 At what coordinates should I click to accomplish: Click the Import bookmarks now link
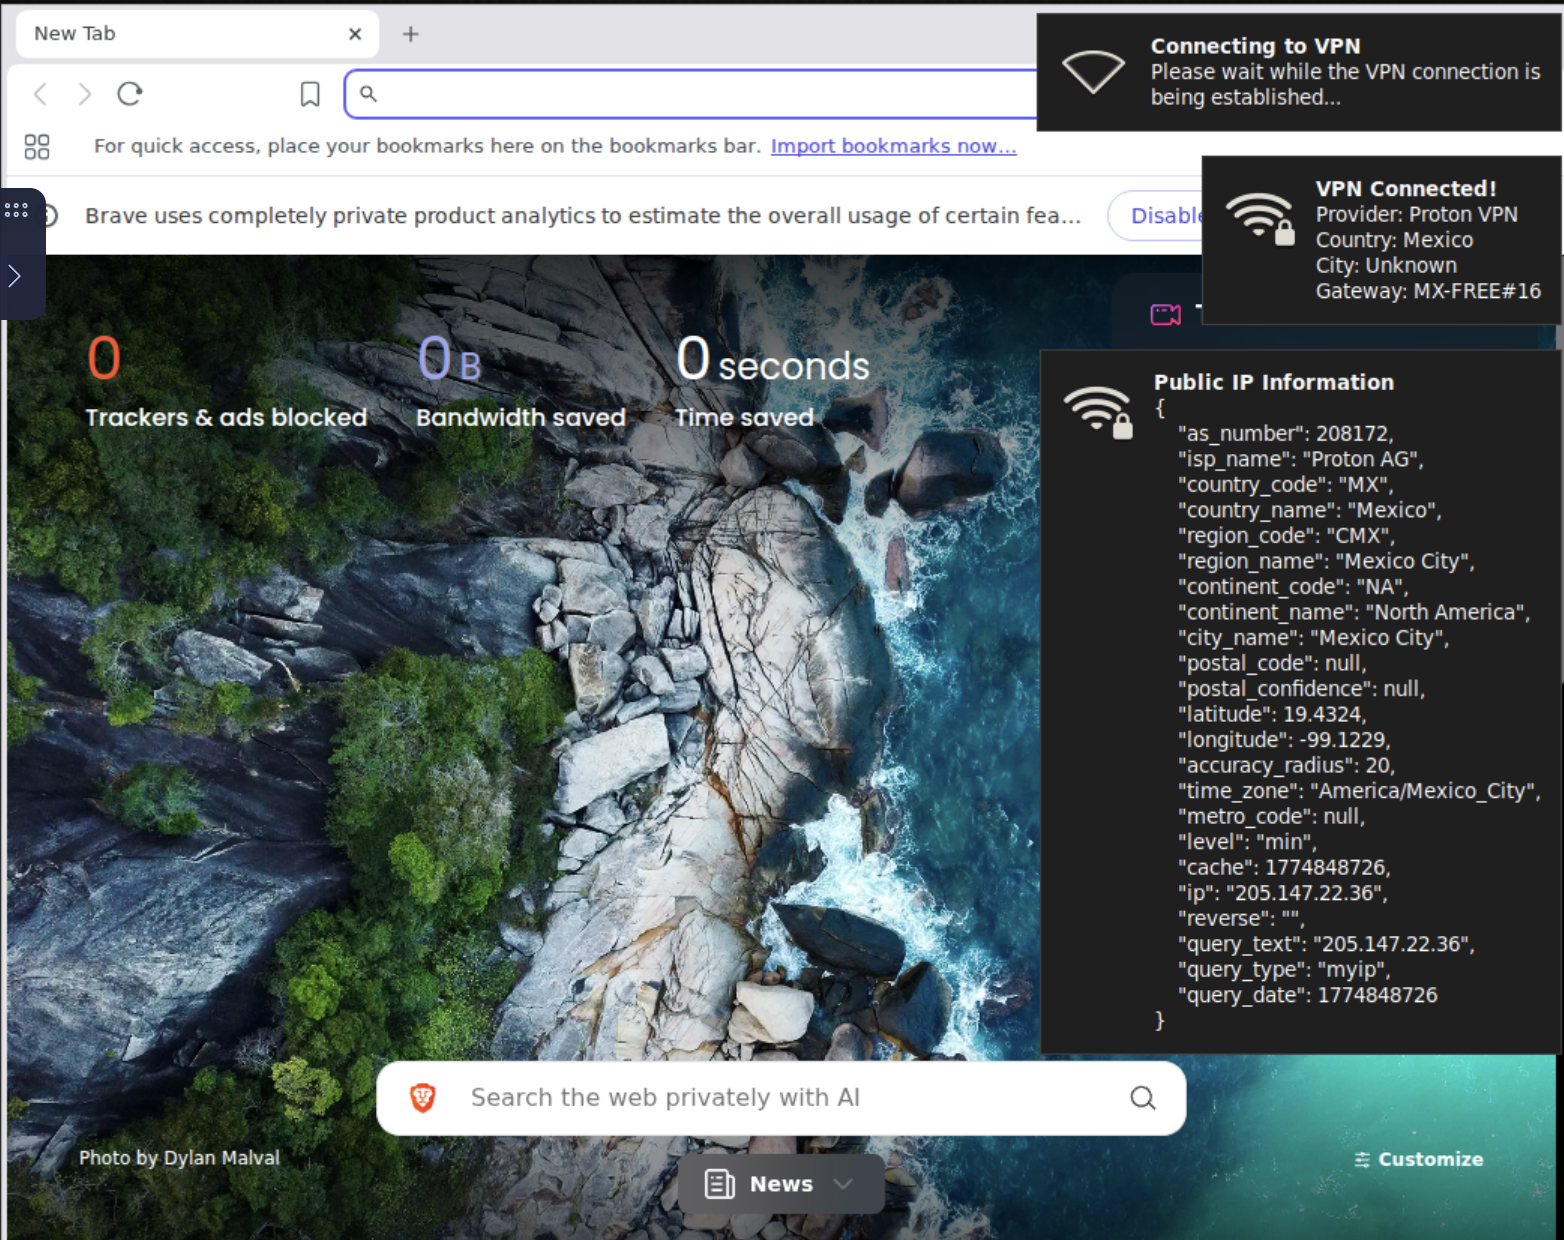(x=893, y=146)
